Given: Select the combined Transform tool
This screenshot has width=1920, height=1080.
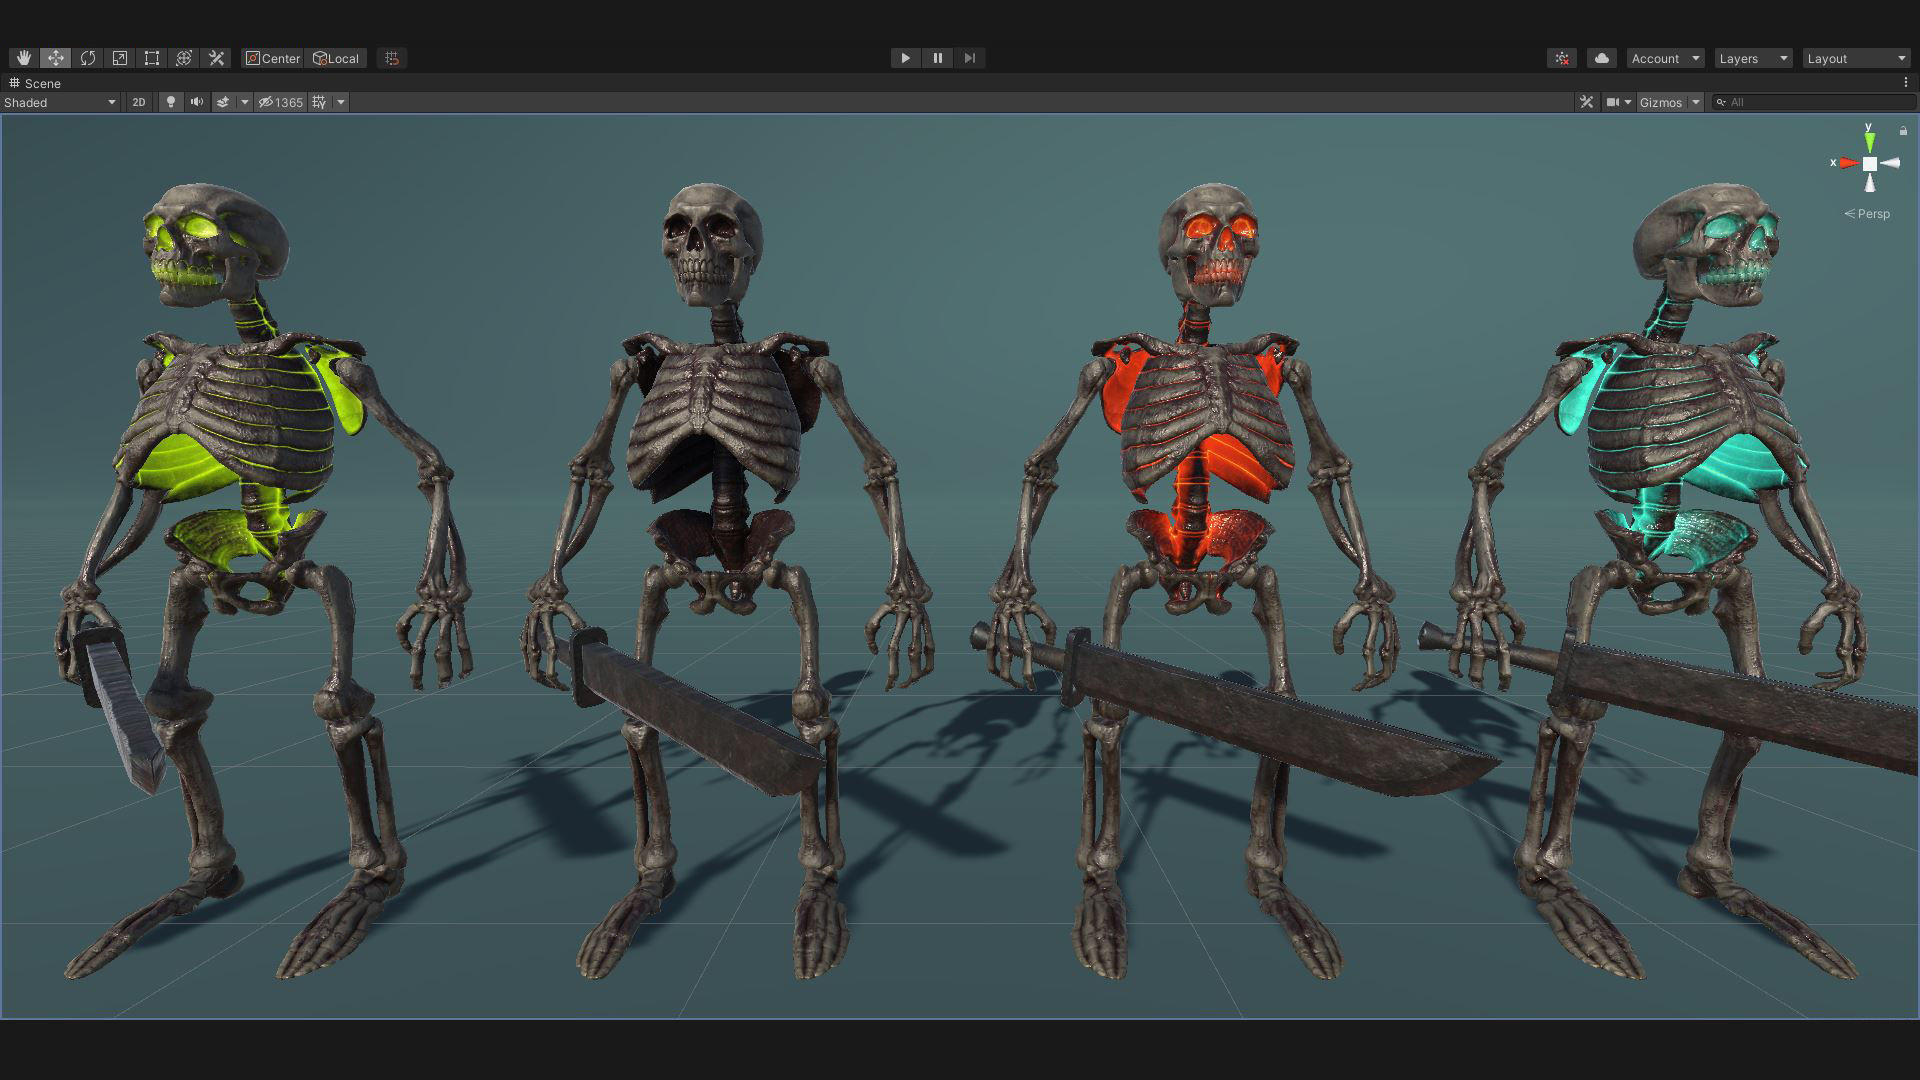Looking at the screenshot, I should coord(184,58).
